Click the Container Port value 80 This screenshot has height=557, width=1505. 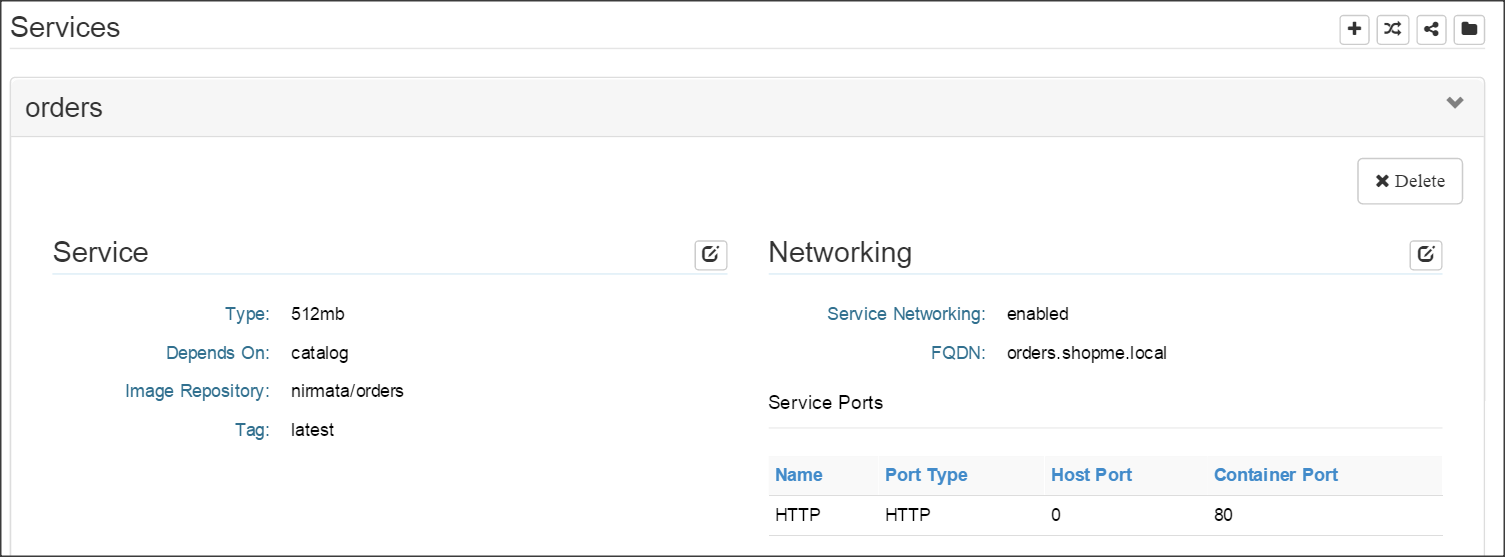[1223, 516]
